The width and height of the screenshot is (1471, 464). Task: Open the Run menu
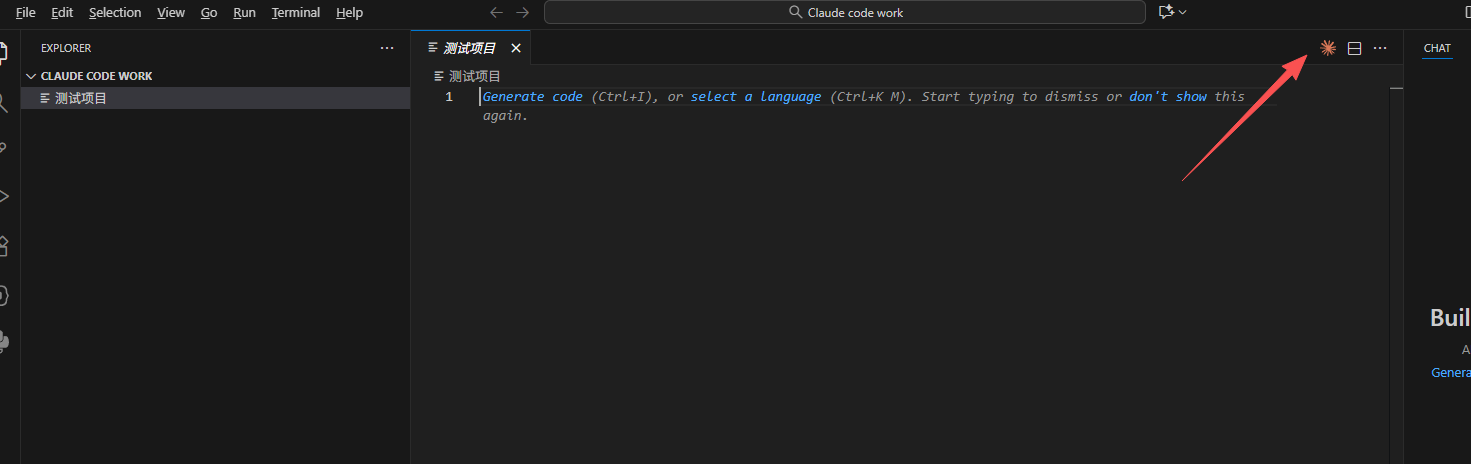coord(244,12)
